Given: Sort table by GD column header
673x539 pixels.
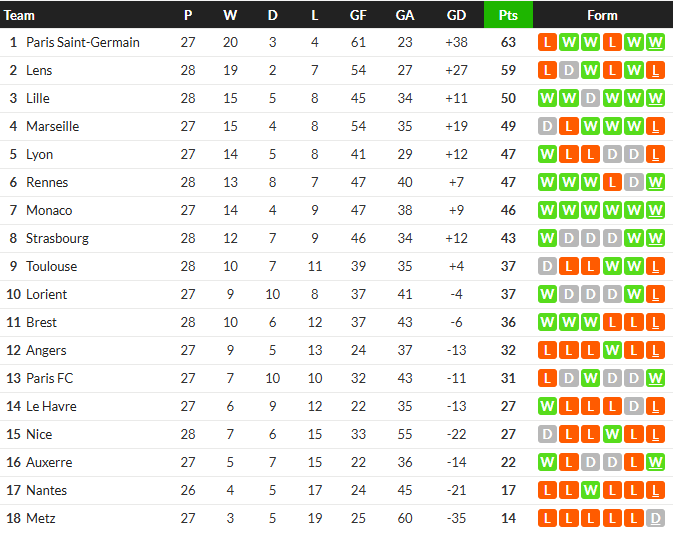Looking at the screenshot, I should (x=456, y=15).
